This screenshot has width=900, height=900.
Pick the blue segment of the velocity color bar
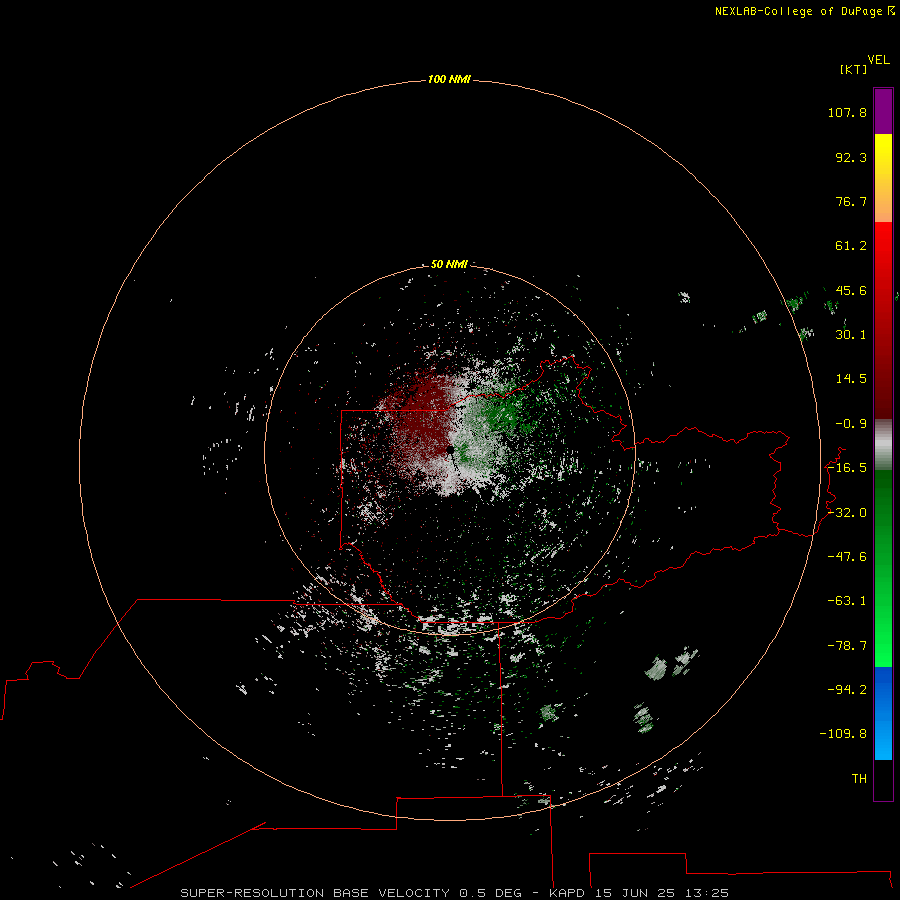(x=883, y=713)
